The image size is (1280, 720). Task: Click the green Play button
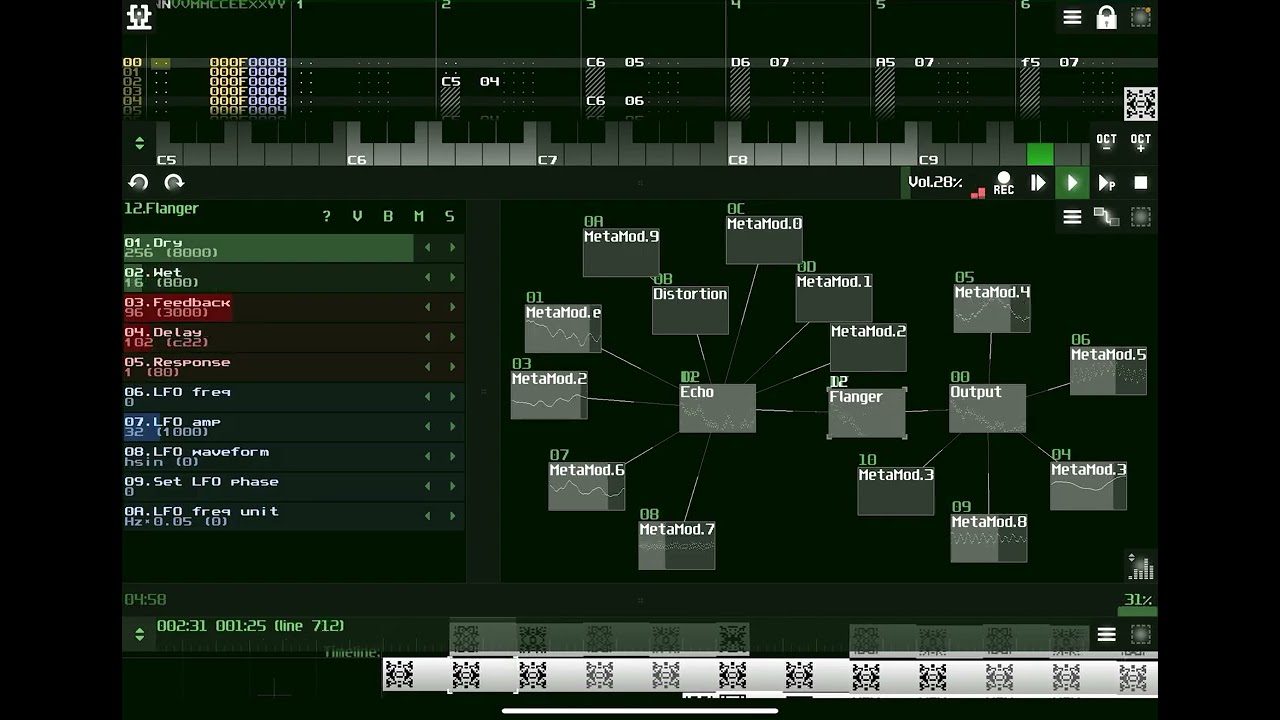pos(1072,183)
